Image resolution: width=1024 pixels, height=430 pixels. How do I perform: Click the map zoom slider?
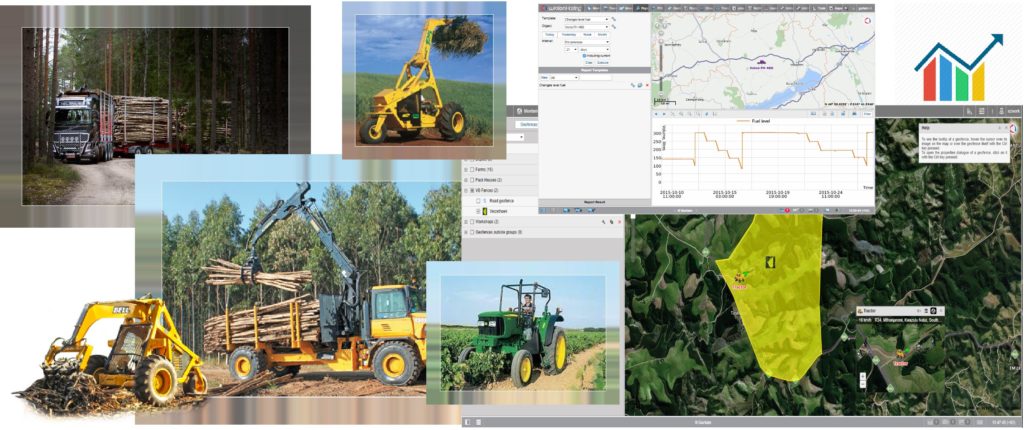660,65
